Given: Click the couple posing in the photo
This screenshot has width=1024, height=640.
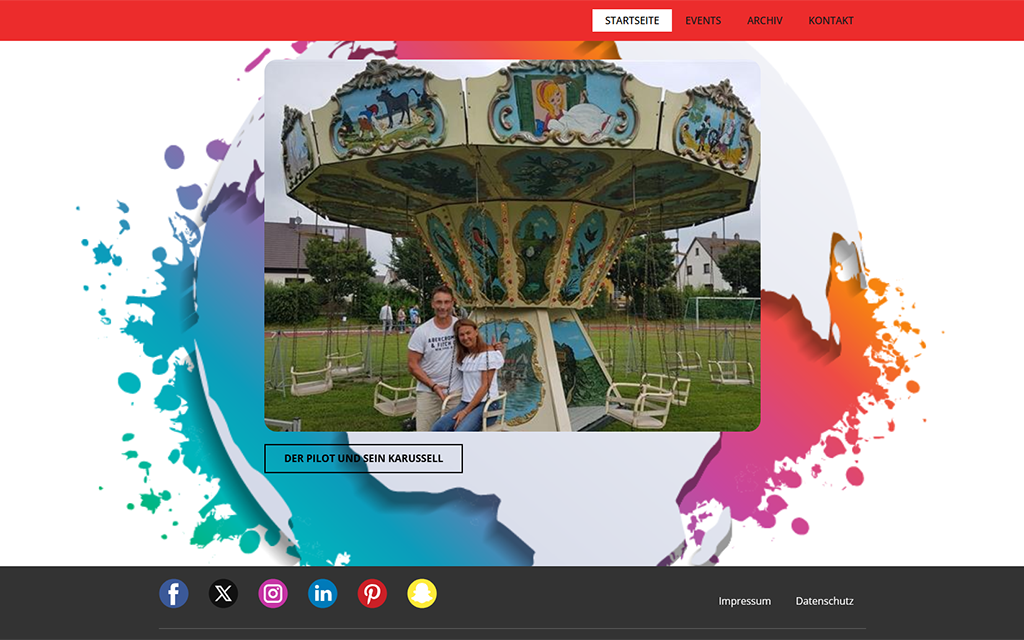Looking at the screenshot, I should pos(453,360).
